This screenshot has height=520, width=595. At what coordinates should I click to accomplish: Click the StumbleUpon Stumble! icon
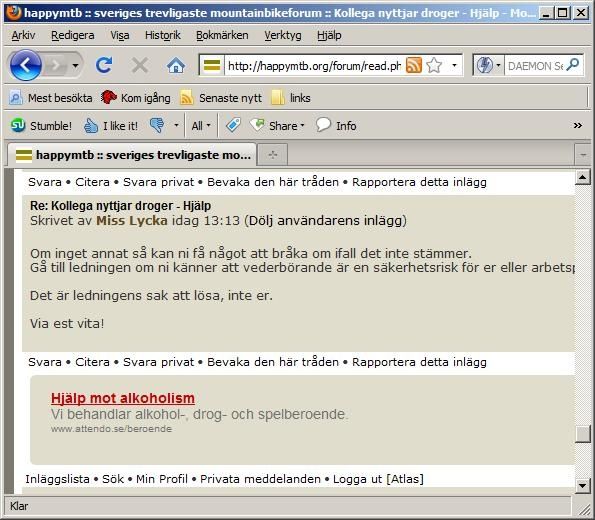point(18,125)
